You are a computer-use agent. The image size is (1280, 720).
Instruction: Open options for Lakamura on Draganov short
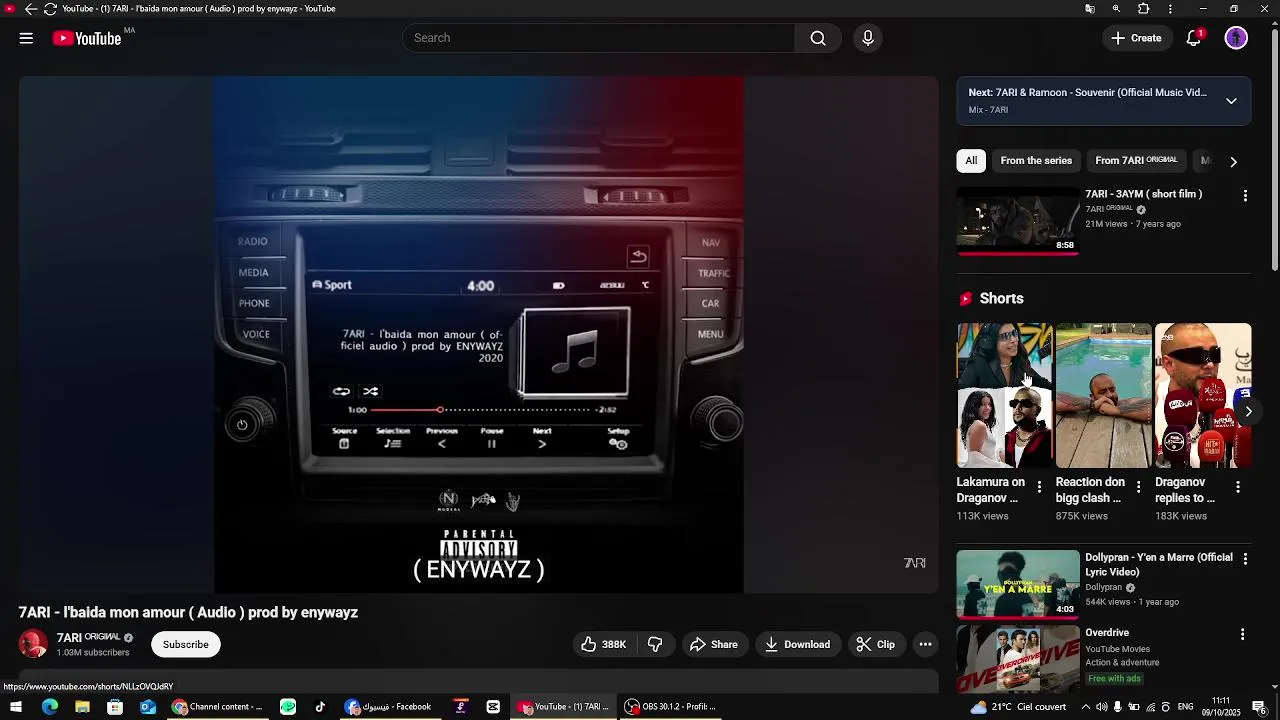click(x=1039, y=487)
